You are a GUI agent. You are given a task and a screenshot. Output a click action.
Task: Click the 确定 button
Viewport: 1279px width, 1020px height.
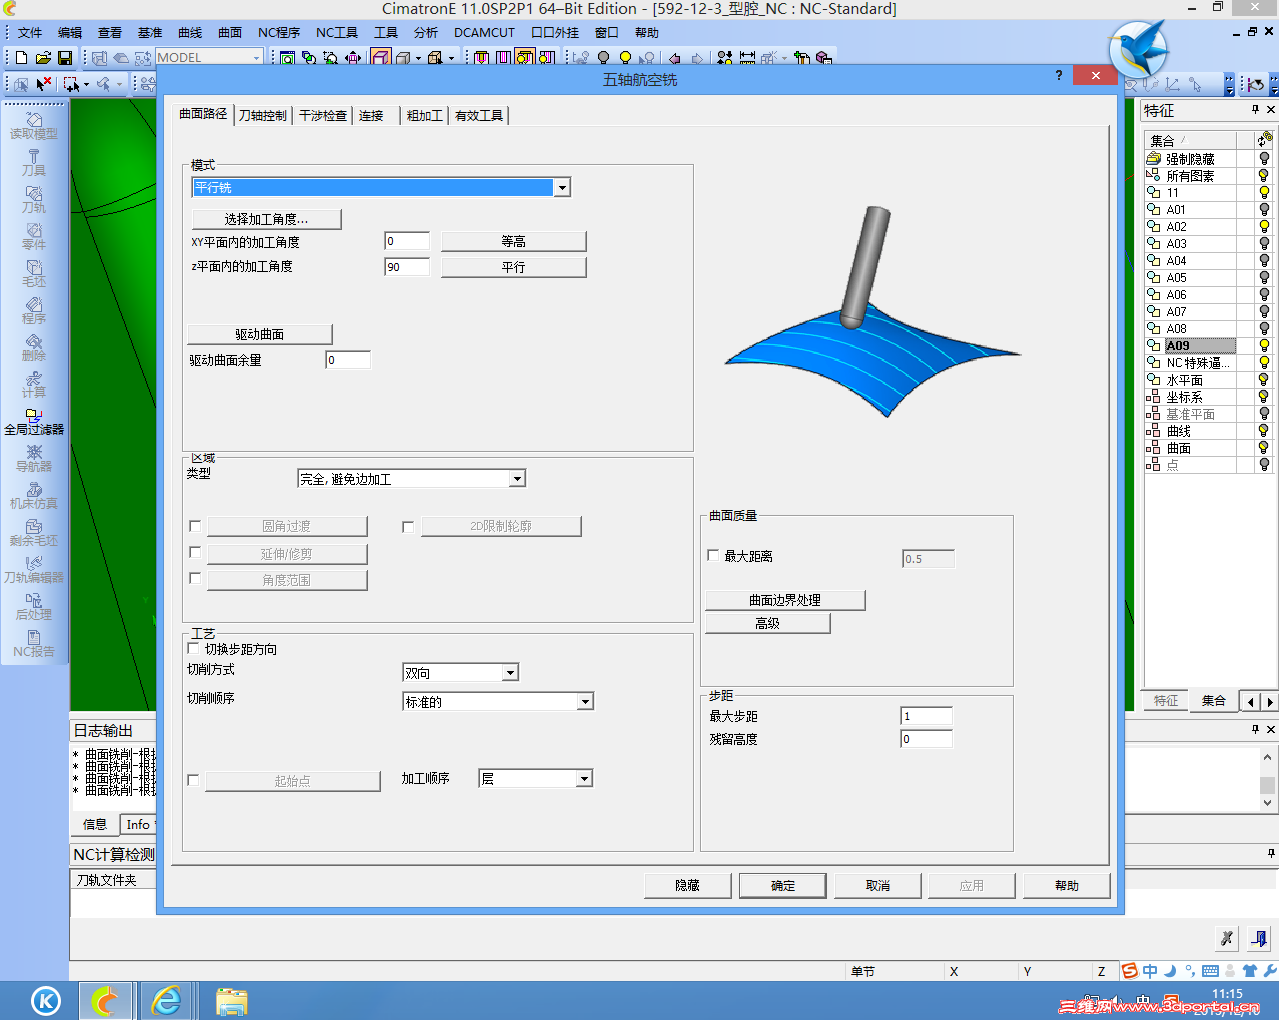[783, 886]
